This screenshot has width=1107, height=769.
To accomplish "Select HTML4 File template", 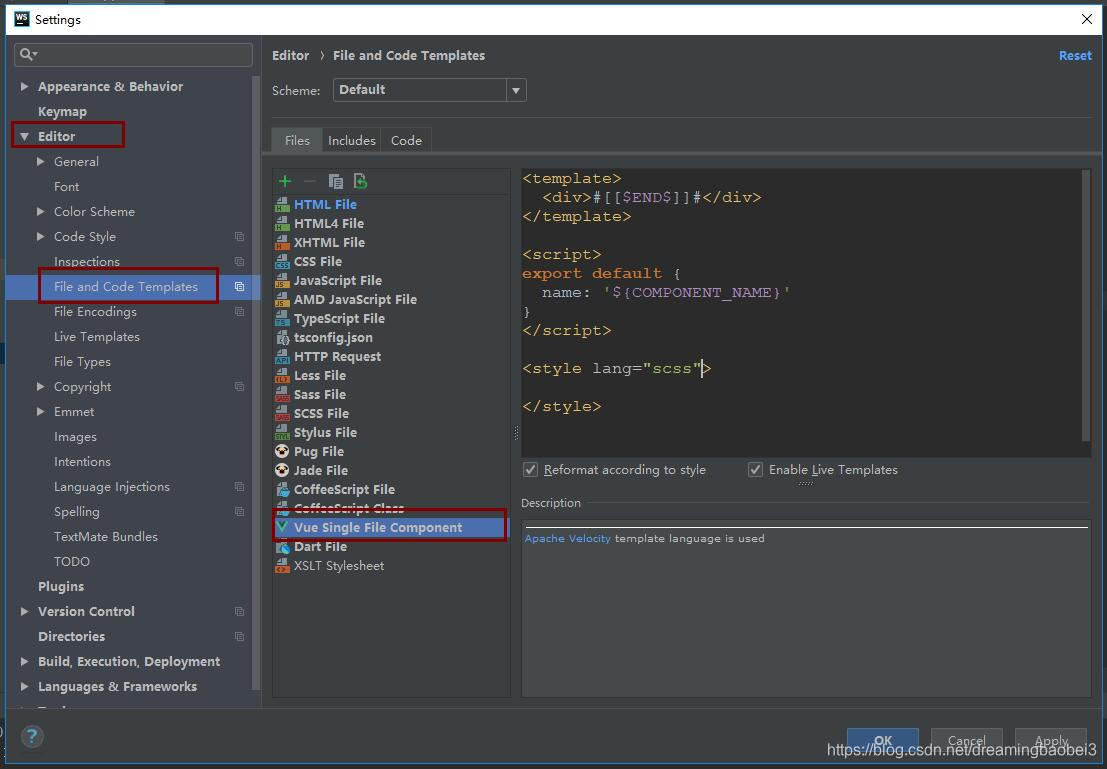I will pos(329,224).
